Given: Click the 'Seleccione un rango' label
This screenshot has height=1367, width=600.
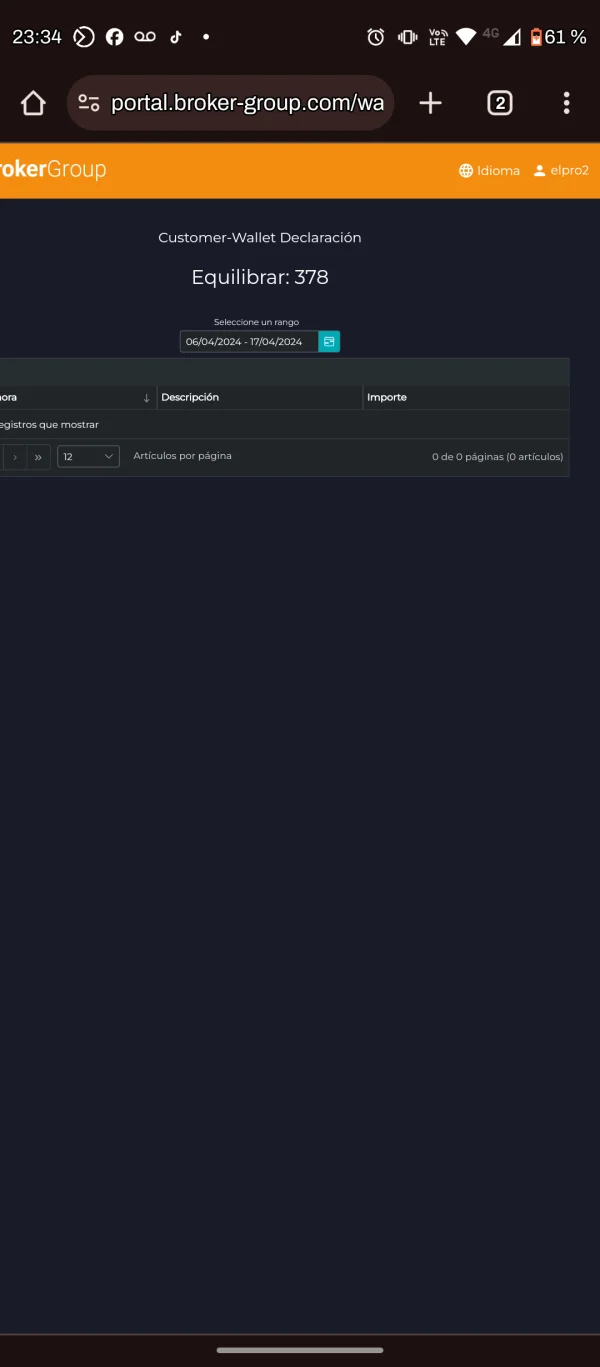Looking at the screenshot, I should click(256, 322).
